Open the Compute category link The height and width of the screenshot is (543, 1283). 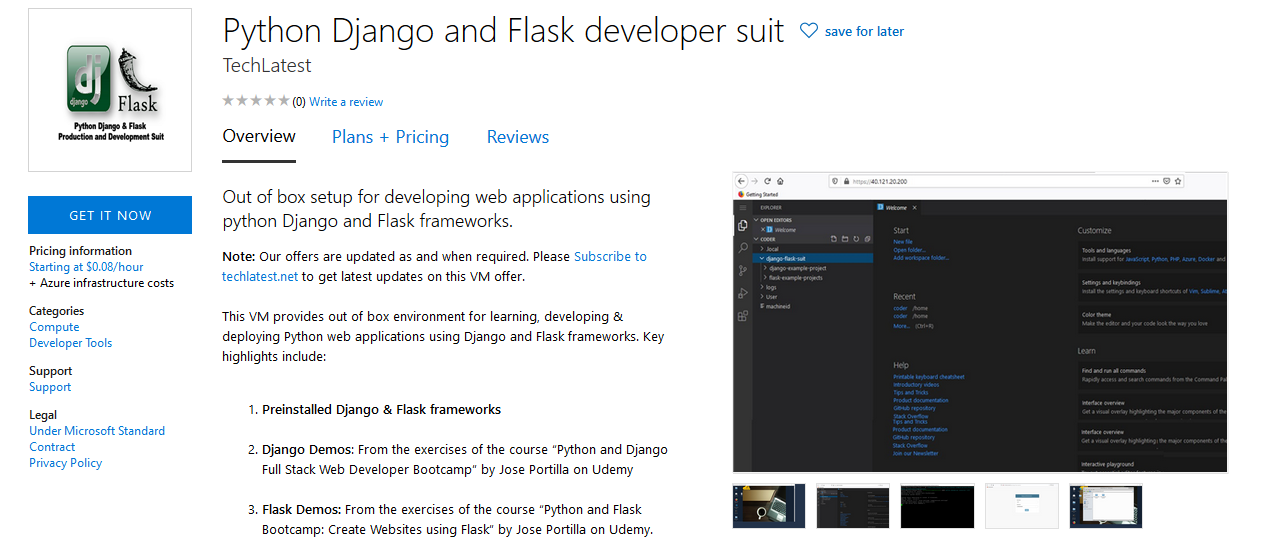coord(54,327)
